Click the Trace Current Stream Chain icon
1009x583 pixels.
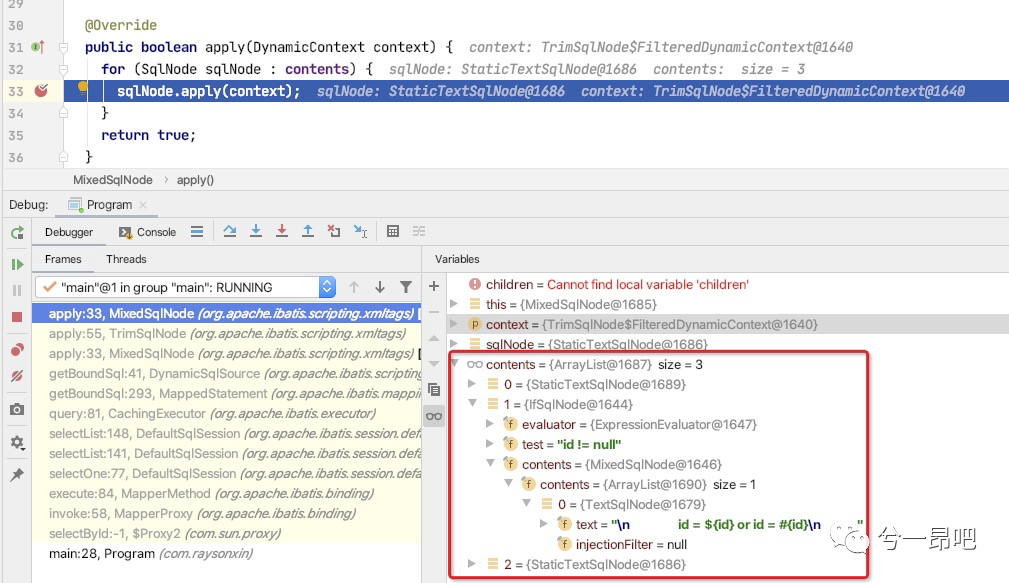tap(419, 231)
